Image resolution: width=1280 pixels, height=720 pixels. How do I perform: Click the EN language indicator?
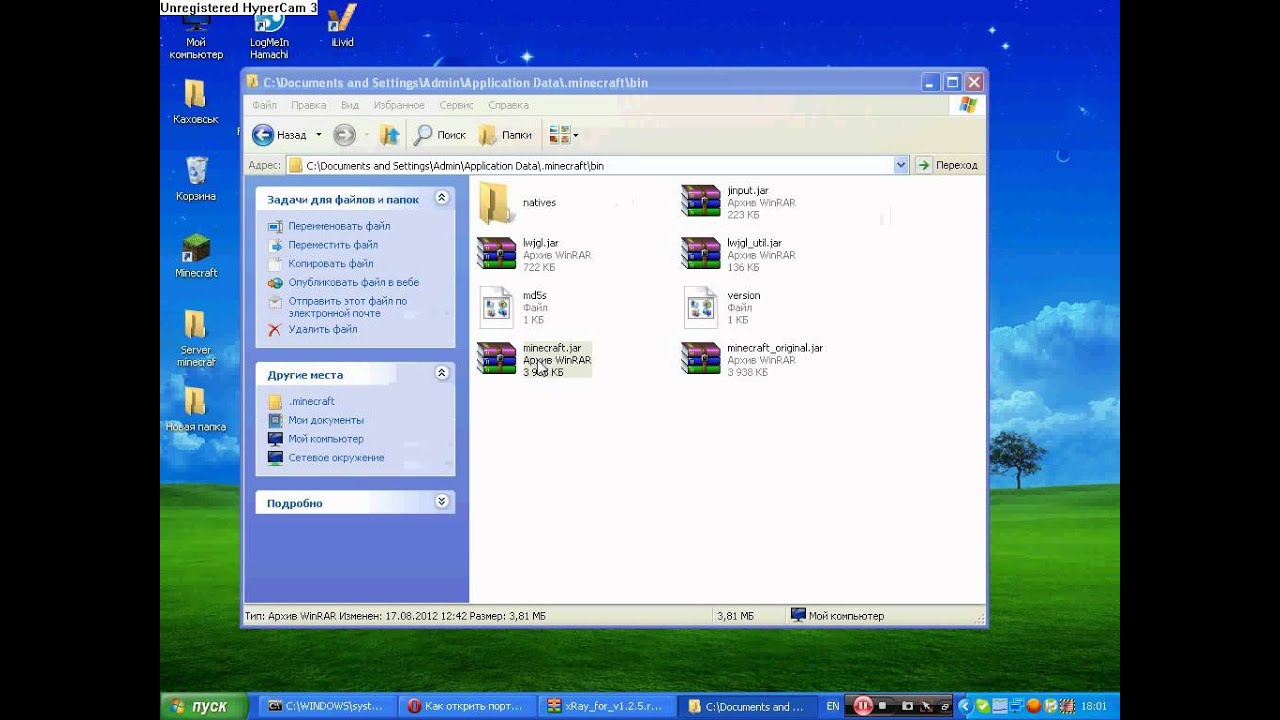coord(833,706)
